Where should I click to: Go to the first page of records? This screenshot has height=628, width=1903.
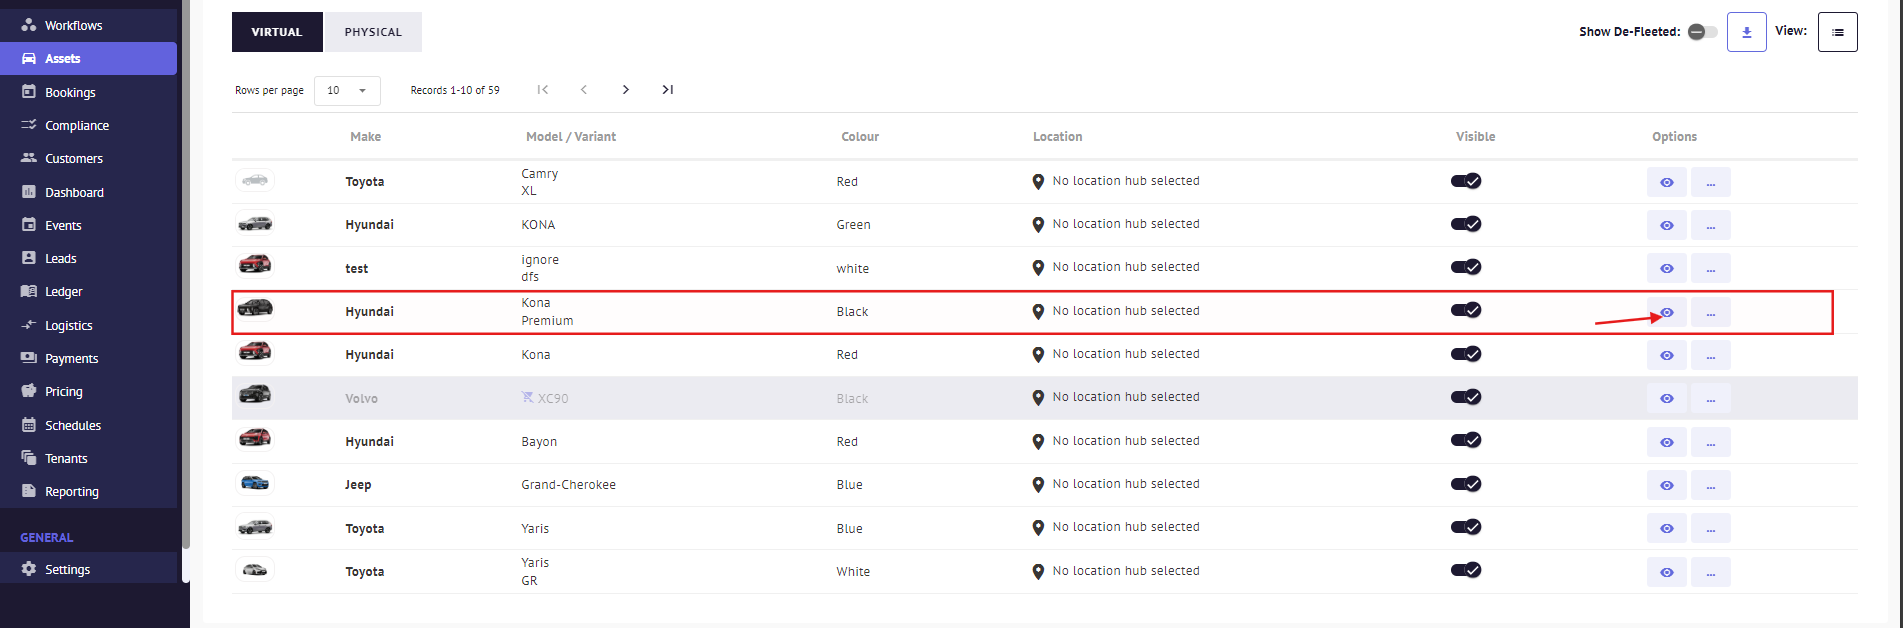pos(542,90)
